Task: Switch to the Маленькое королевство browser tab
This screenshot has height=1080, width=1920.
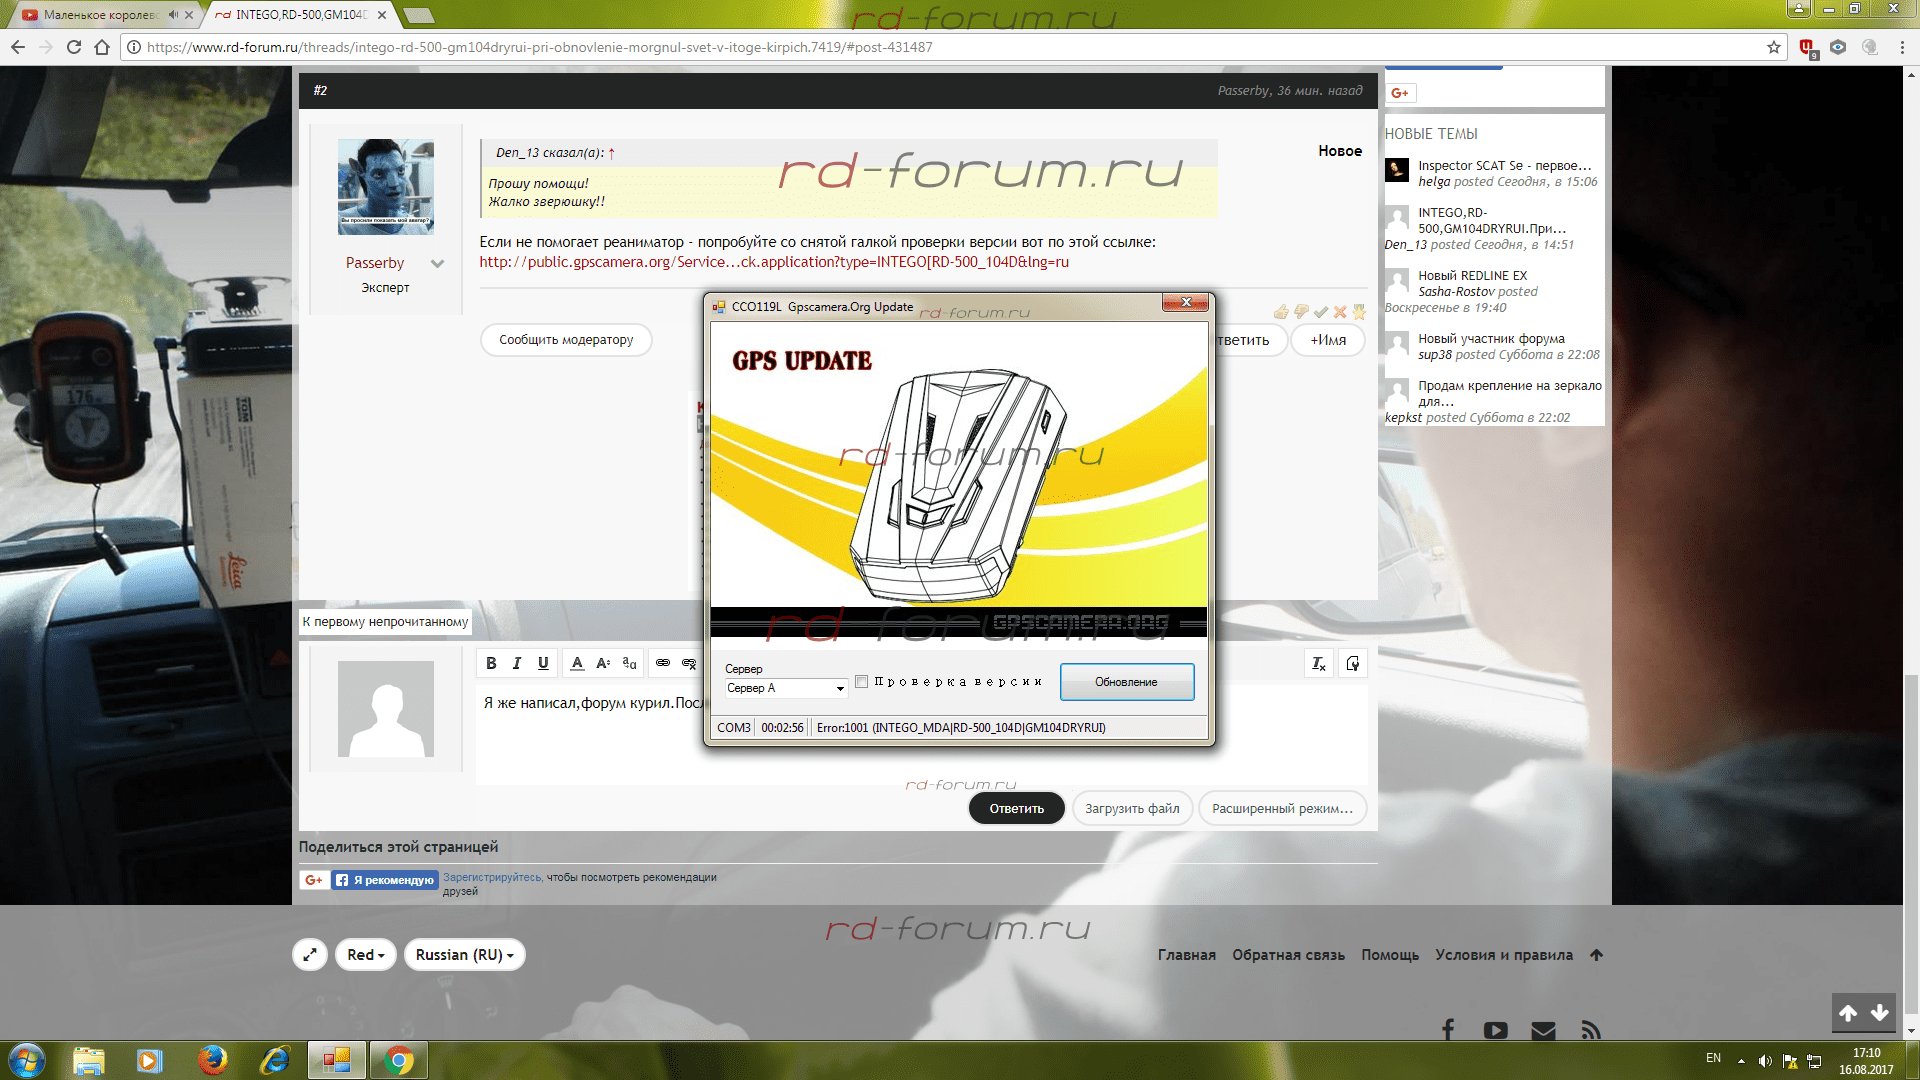Action: pyautogui.click(x=100, y=15)
